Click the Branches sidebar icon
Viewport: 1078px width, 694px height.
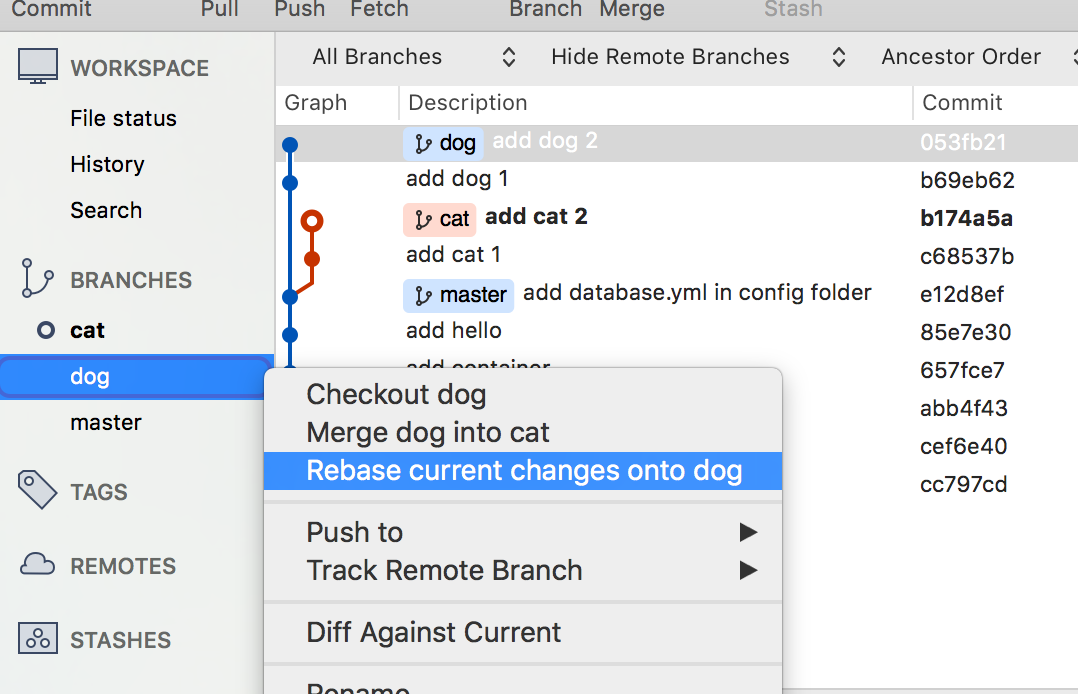(x=36, y=278)
